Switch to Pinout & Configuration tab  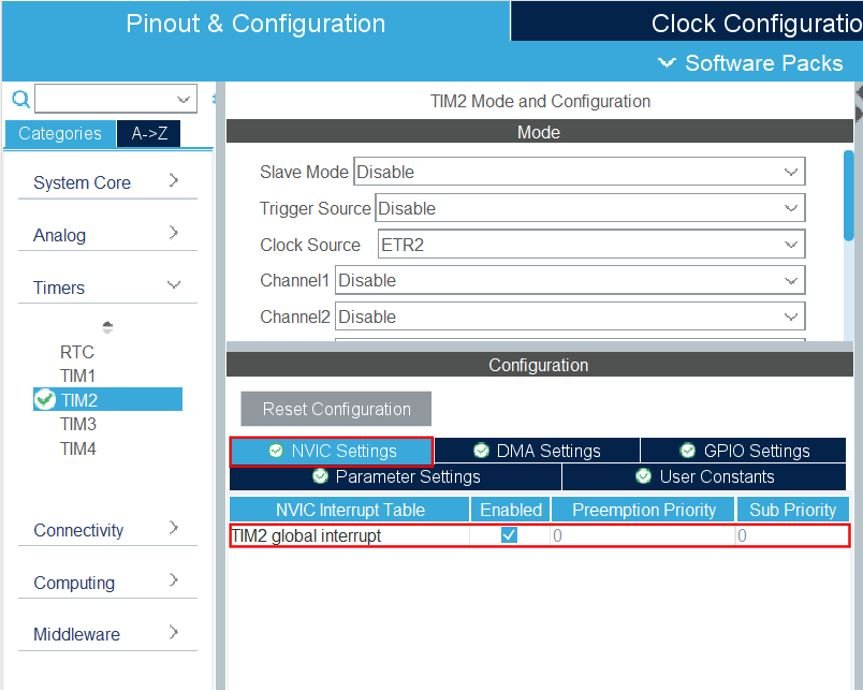[x=255, y=24]
